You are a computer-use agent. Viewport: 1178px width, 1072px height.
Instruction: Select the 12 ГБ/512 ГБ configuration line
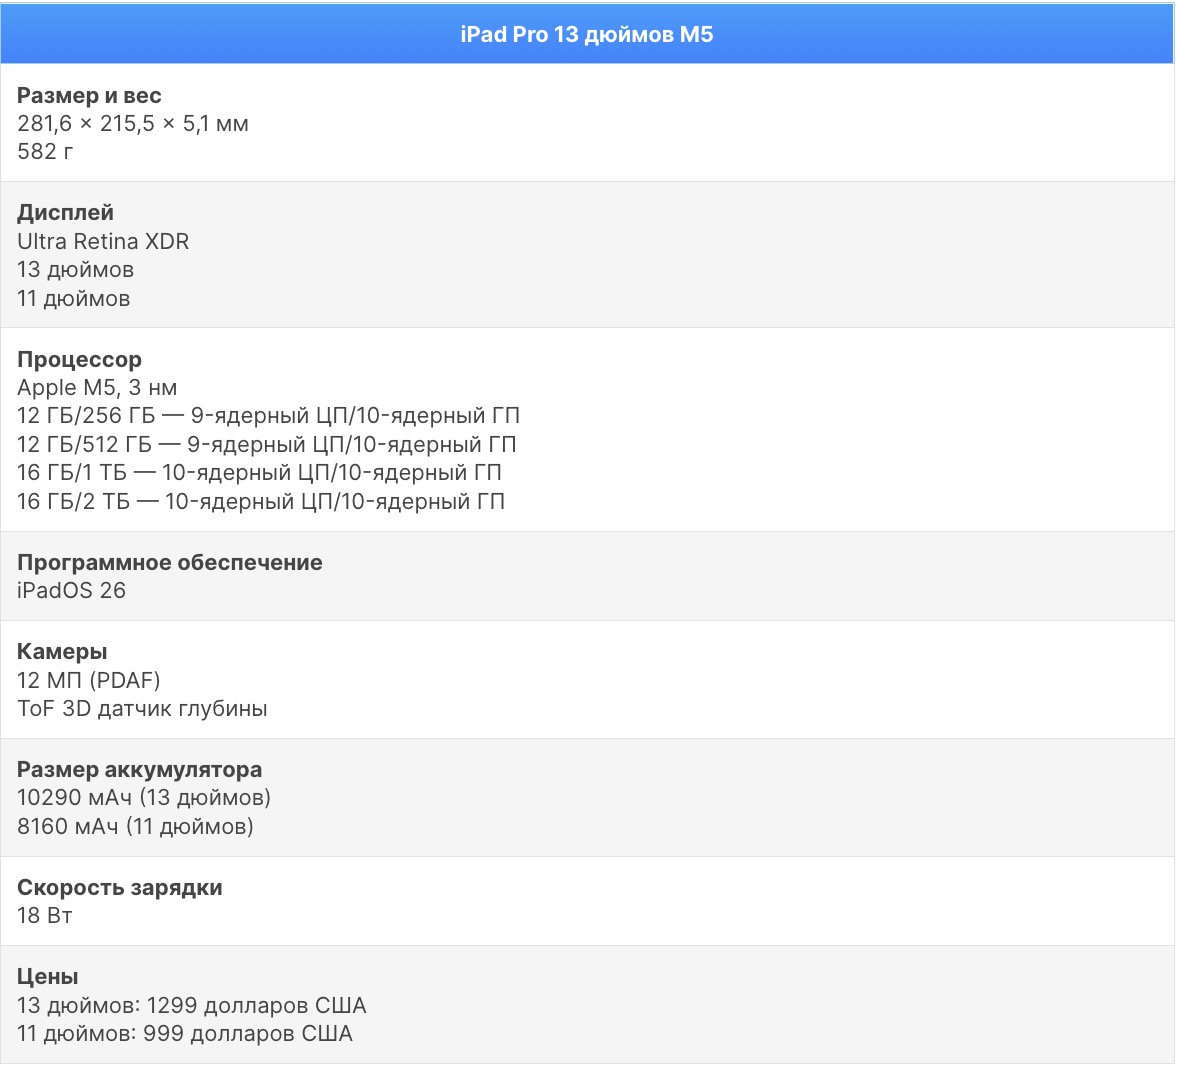tap(266, 445)
